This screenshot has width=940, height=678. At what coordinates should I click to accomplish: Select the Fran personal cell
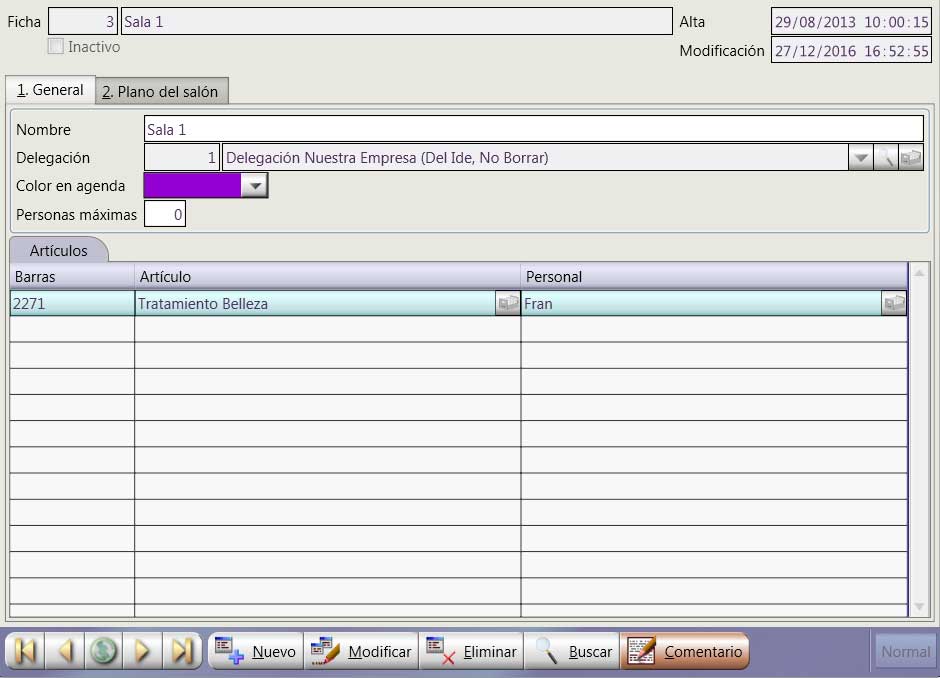point(701,303)
